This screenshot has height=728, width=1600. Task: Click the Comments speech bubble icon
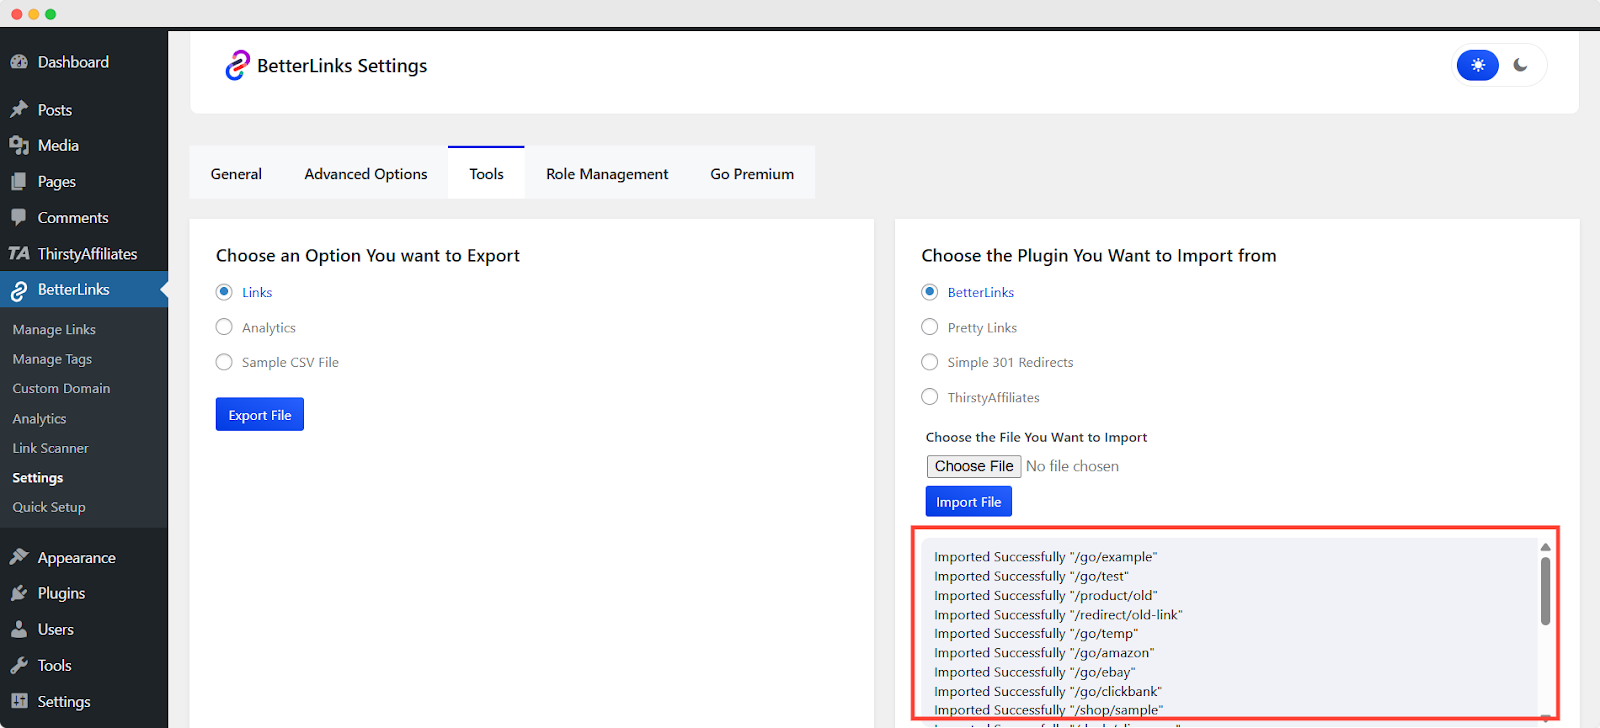tap(19, 218)
